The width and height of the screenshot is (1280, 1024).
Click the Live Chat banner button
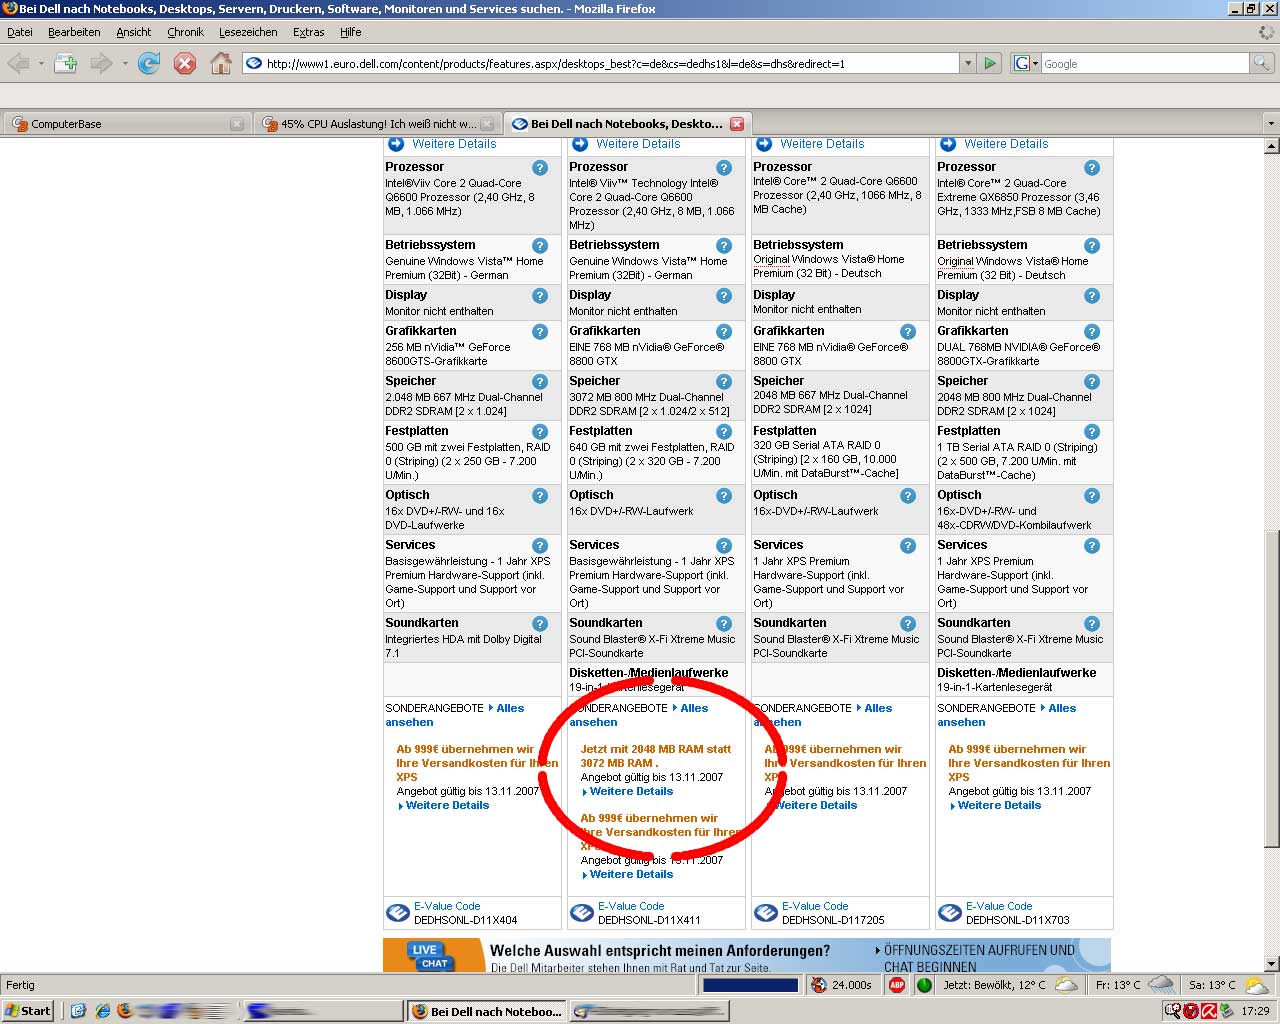point(431,956)
